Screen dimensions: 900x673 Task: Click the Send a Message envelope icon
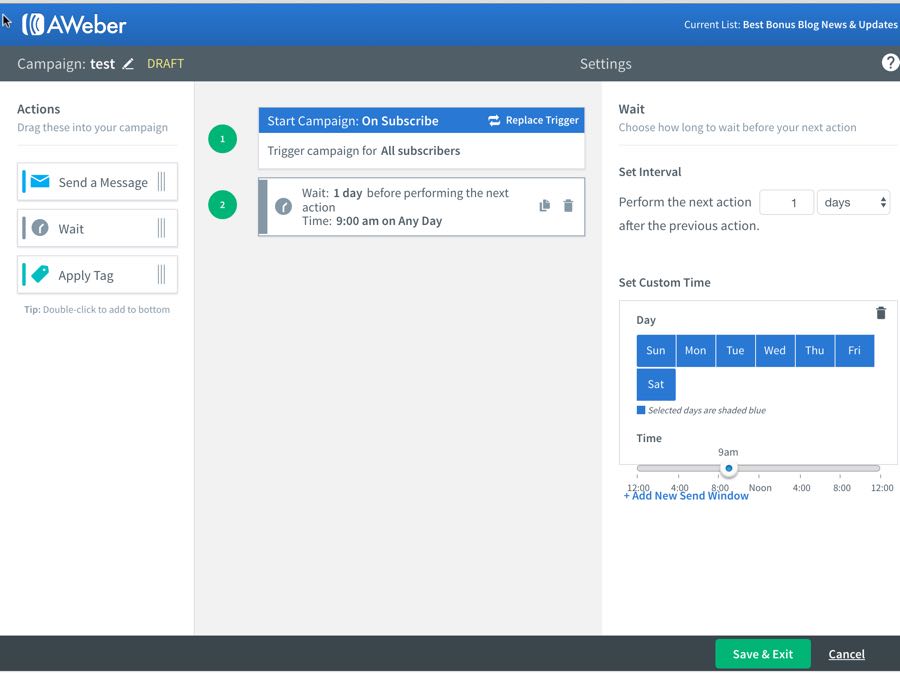(x=40, y=182)
